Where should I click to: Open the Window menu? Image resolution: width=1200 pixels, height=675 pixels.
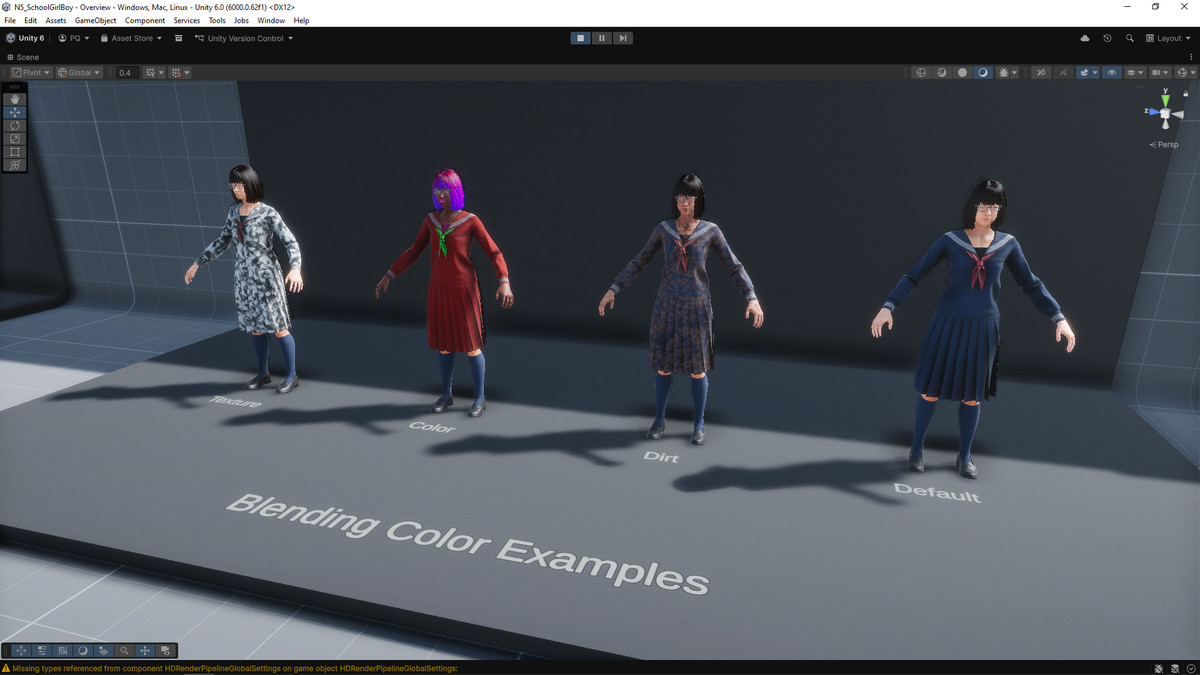pyautogui.click(x=271, y=20)
